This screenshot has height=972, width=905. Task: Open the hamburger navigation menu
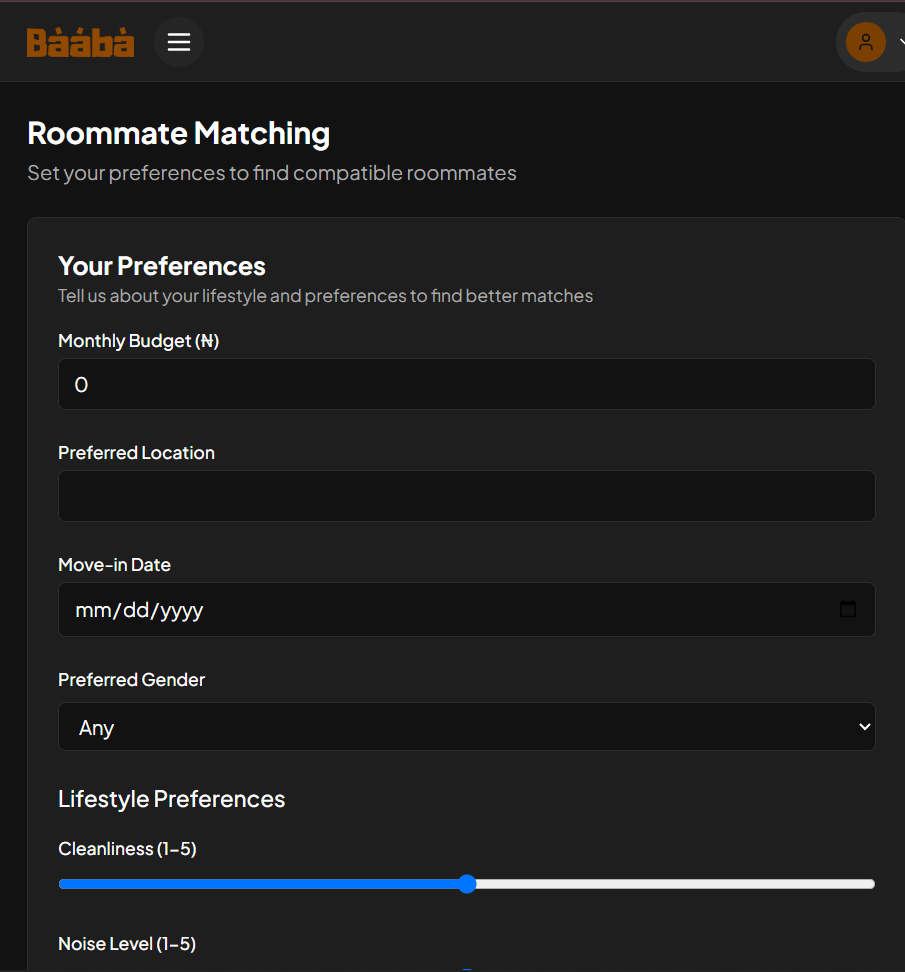pos(179,42)
